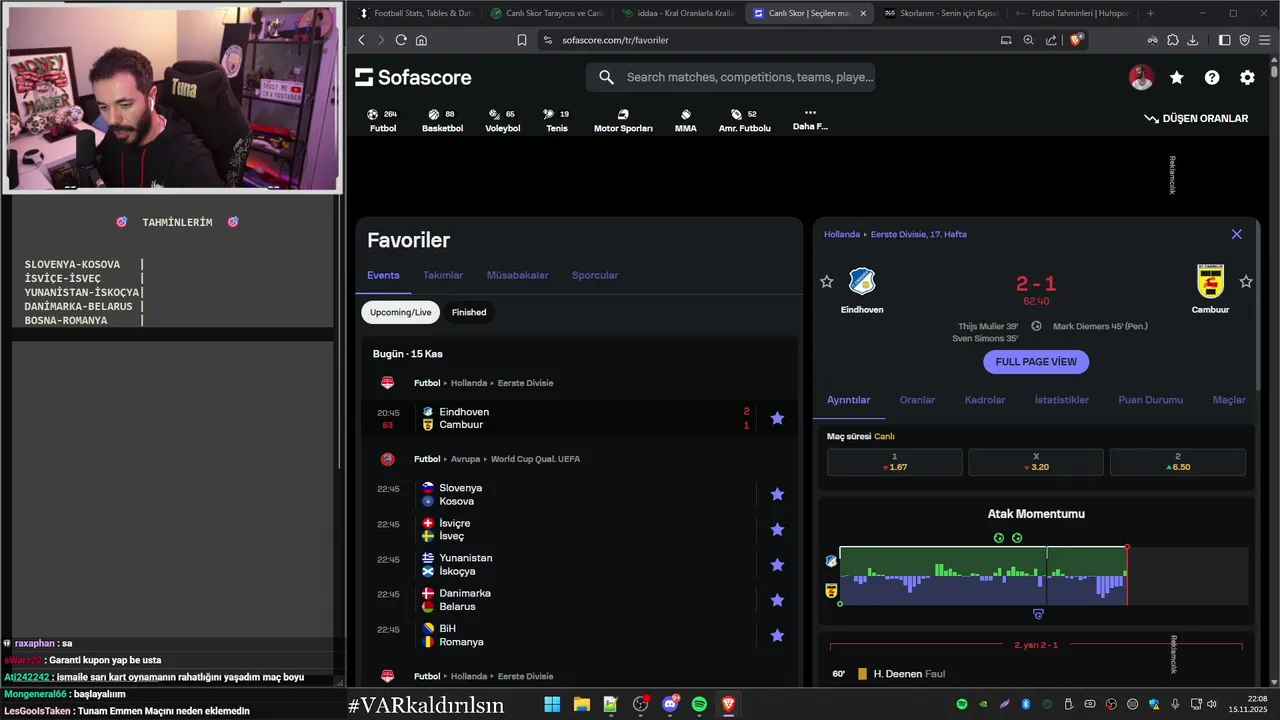Image resolution: width=1280 pixels, height=720 pixels.
Task: Share this page icon in address bar
Action: click(1051, 40)
